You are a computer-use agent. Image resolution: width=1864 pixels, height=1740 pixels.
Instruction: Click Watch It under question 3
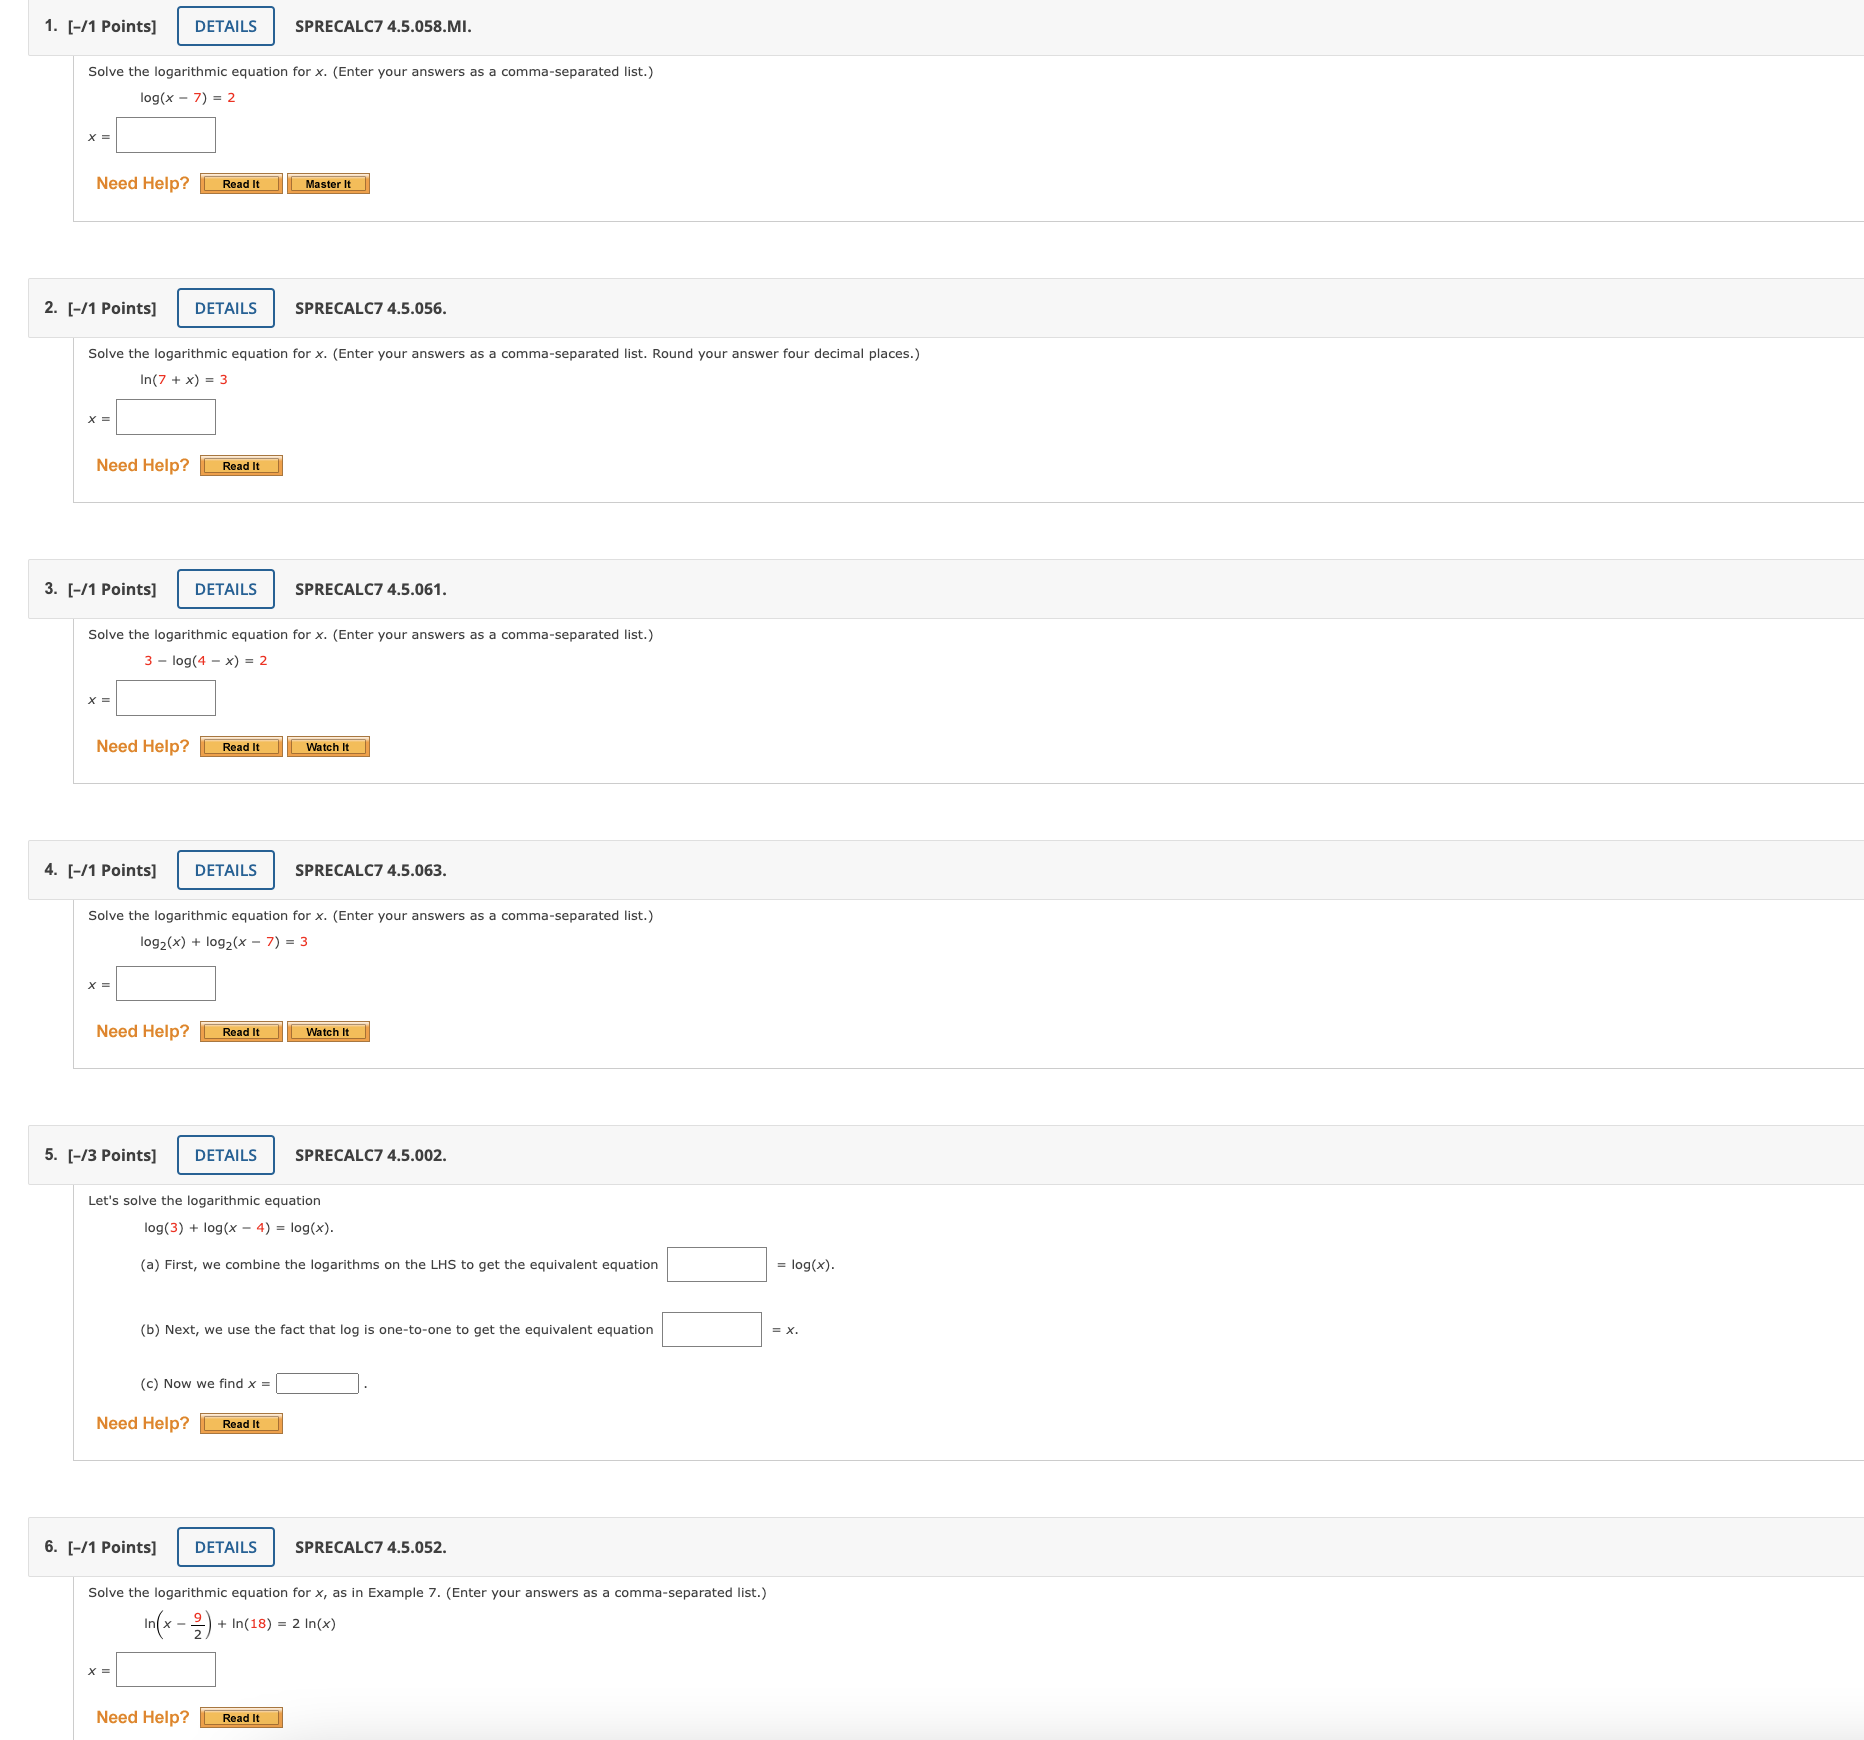coord(328,747)
